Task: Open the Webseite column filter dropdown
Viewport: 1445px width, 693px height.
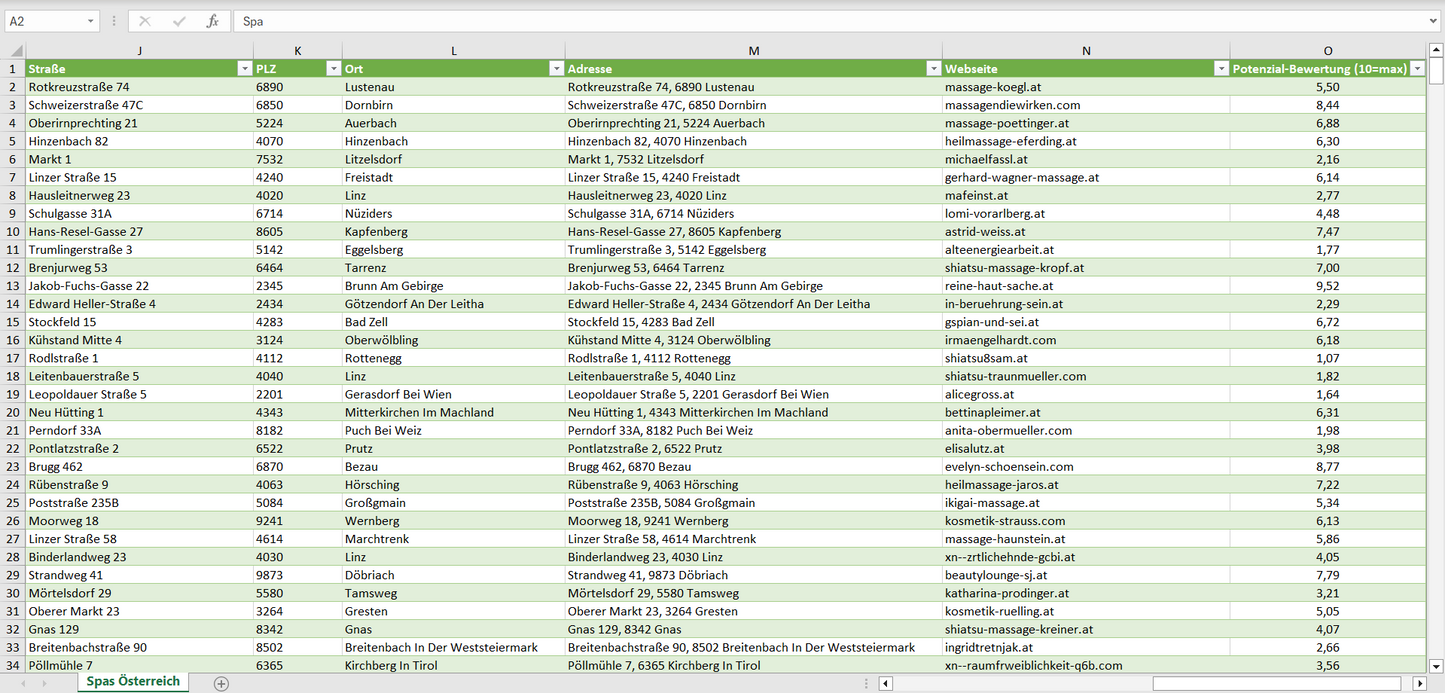Action: click(1221, 69)
